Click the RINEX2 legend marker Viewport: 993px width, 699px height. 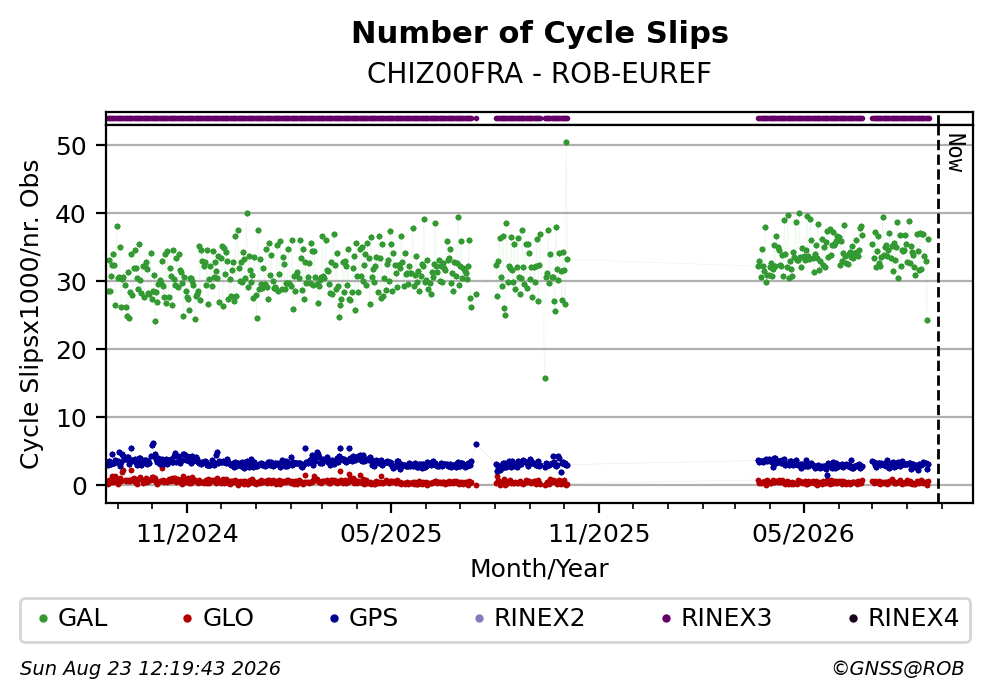pyautogui.click(x=479, y=619)
